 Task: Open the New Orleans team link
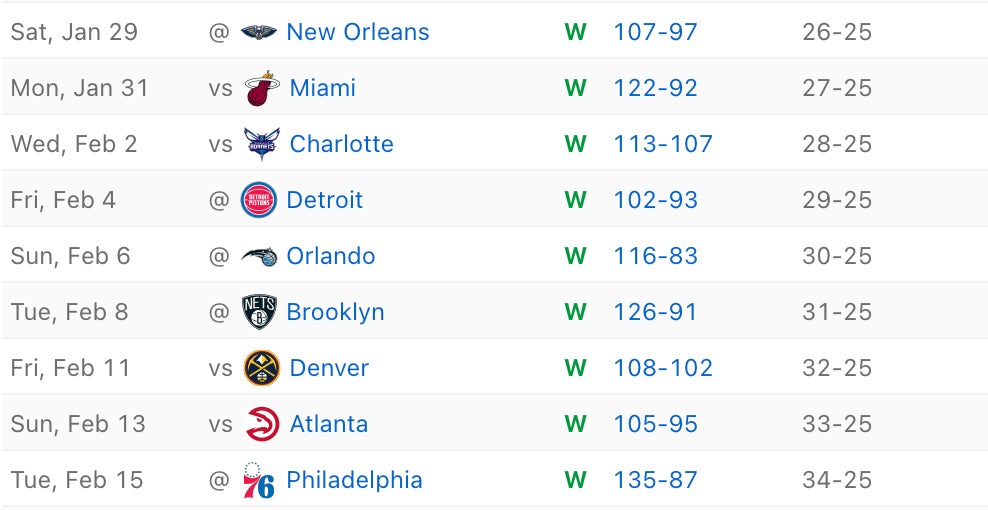(x=357, y=32)
